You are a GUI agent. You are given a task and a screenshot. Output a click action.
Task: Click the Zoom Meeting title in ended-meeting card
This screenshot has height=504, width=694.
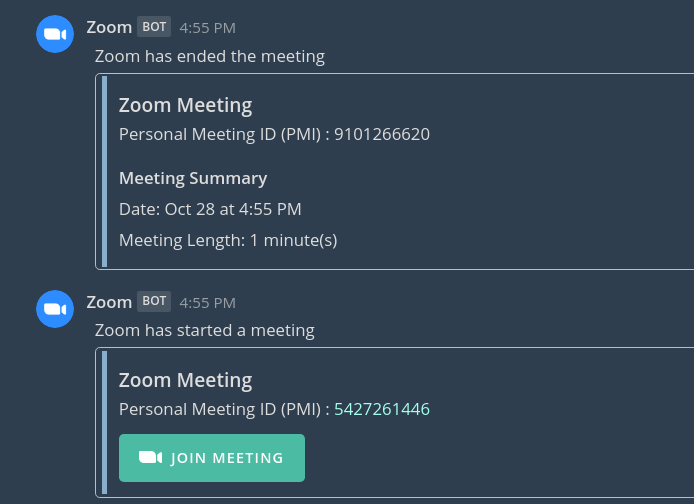pos(185,106)
